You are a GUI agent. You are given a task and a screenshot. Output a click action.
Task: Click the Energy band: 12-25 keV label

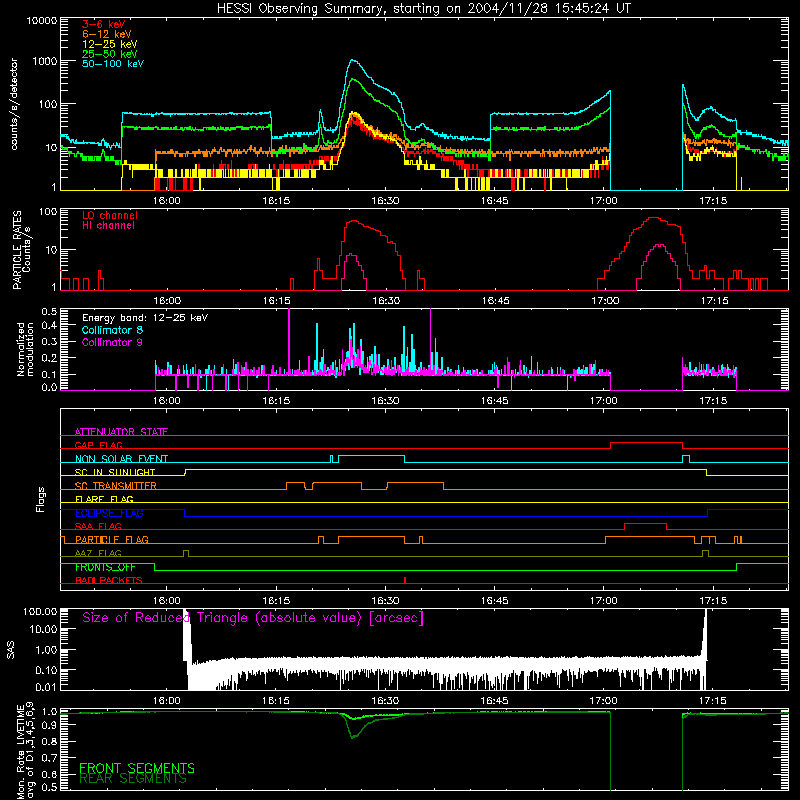[x=145, y=318]
